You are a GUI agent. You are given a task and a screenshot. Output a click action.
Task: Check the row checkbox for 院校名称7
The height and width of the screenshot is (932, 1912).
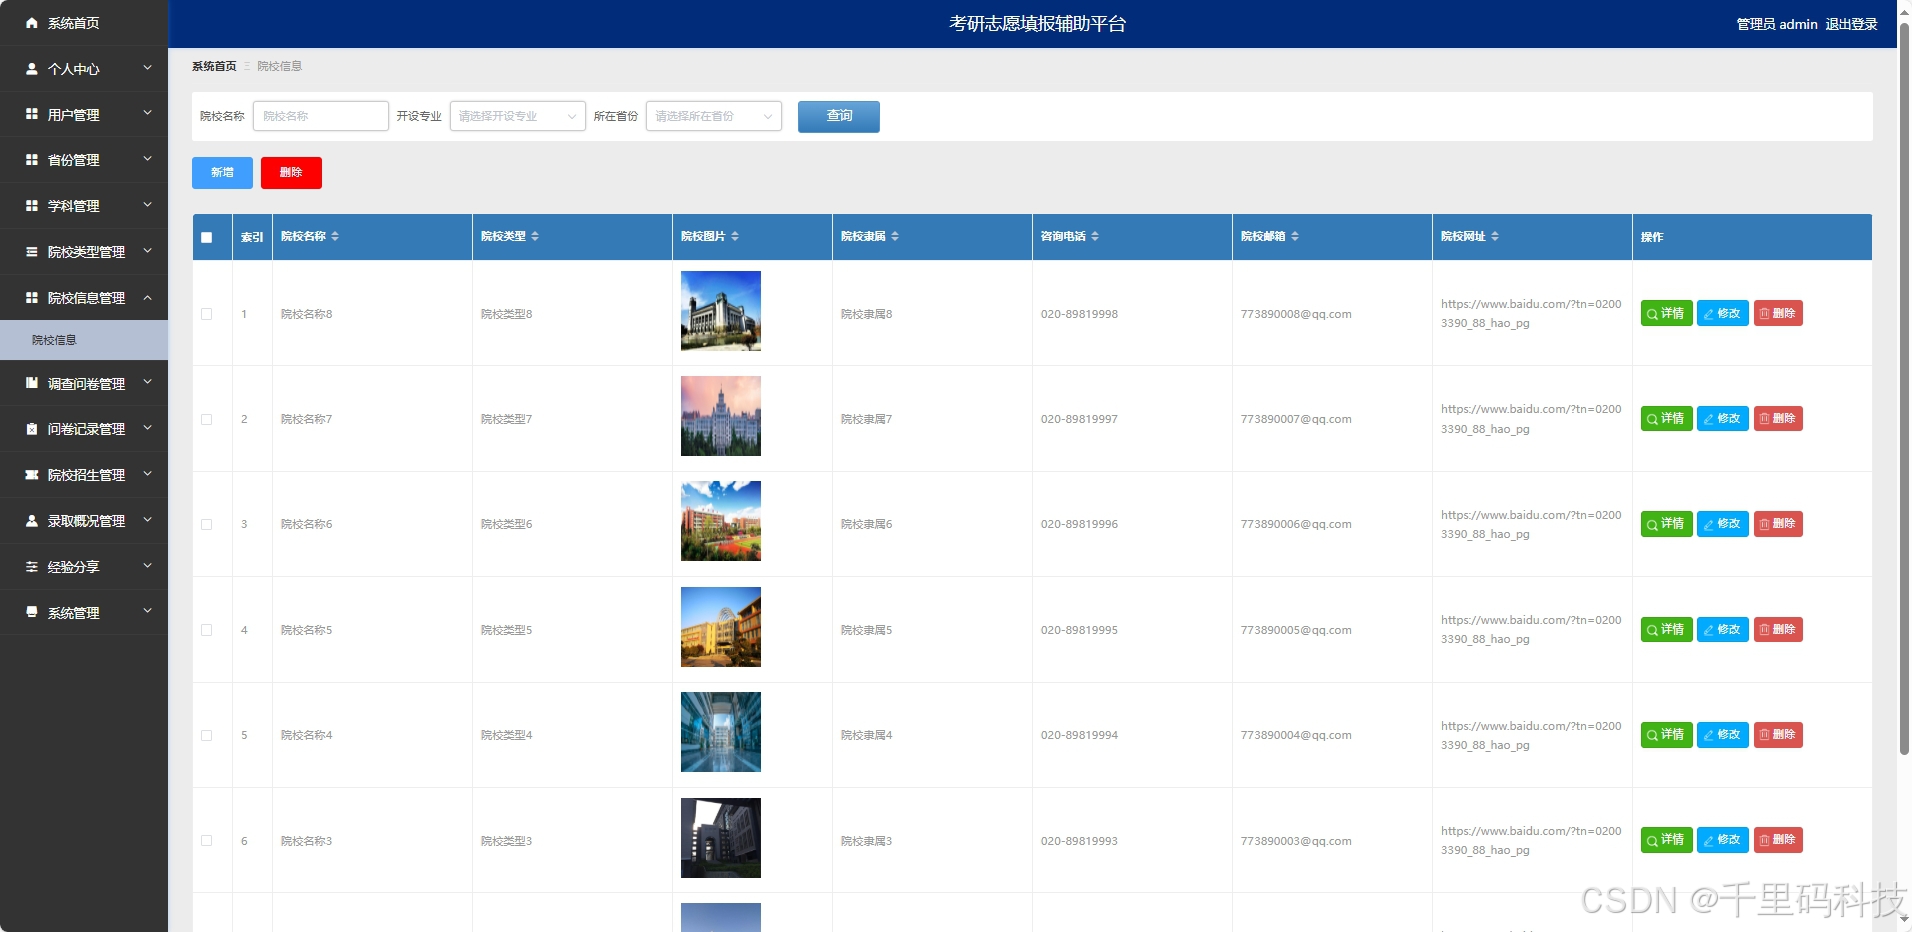pos(207,419)
